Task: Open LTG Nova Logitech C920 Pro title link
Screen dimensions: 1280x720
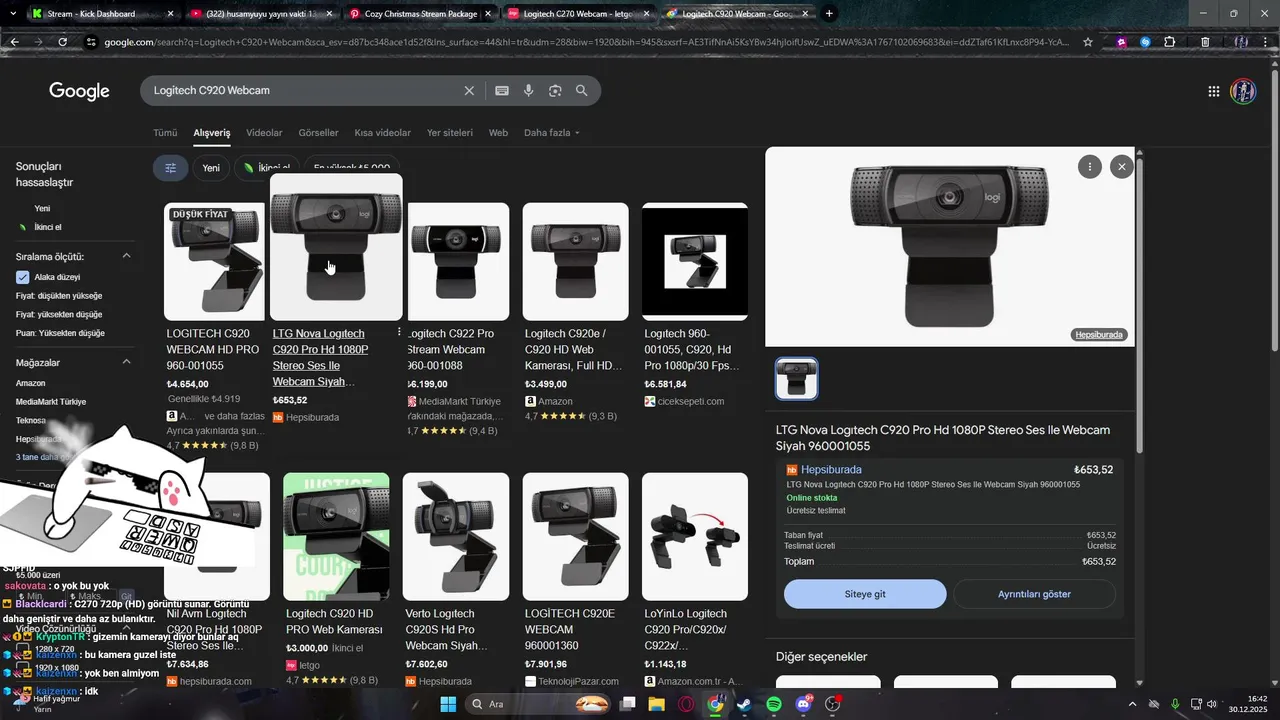Action: pyautogui.click(x=320, y=357)
